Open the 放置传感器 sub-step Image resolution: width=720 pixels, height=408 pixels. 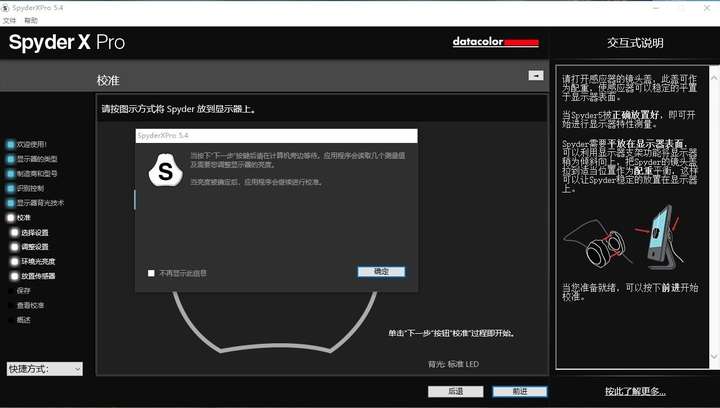(33, 276)
